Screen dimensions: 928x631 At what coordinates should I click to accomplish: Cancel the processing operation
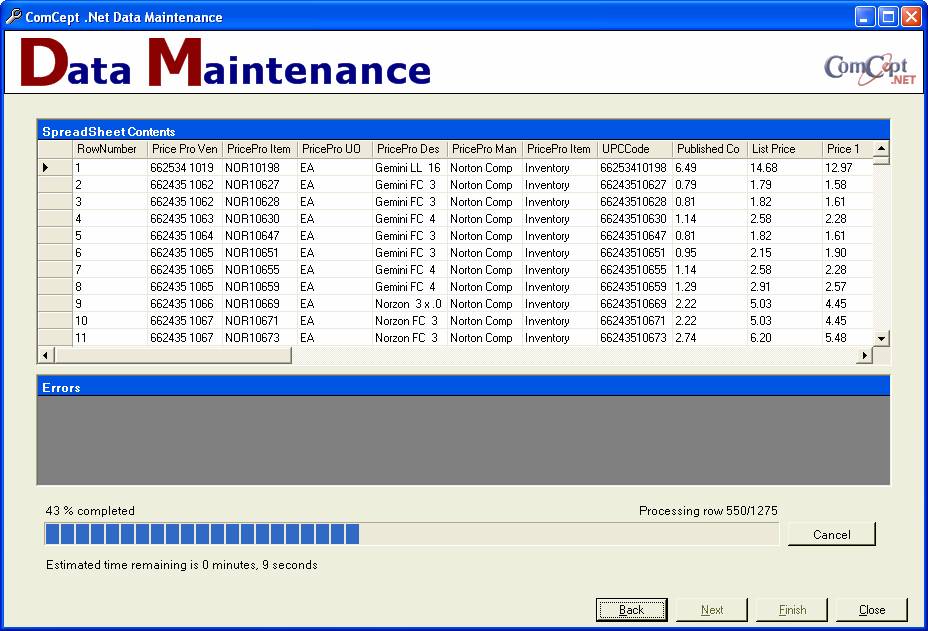(831, 534)
